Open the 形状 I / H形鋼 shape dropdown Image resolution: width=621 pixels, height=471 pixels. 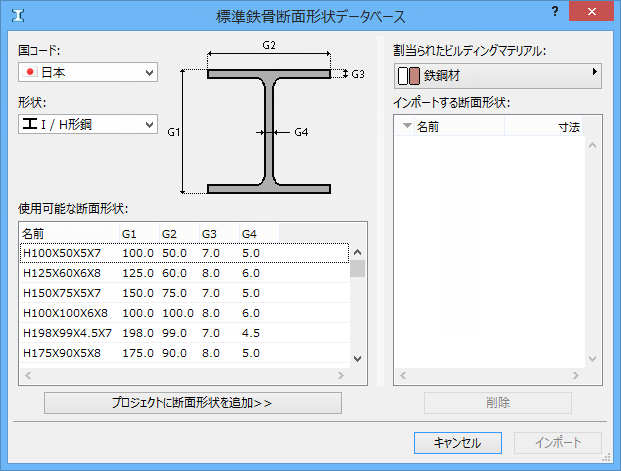pyautogui.click(x=88, y=124)
